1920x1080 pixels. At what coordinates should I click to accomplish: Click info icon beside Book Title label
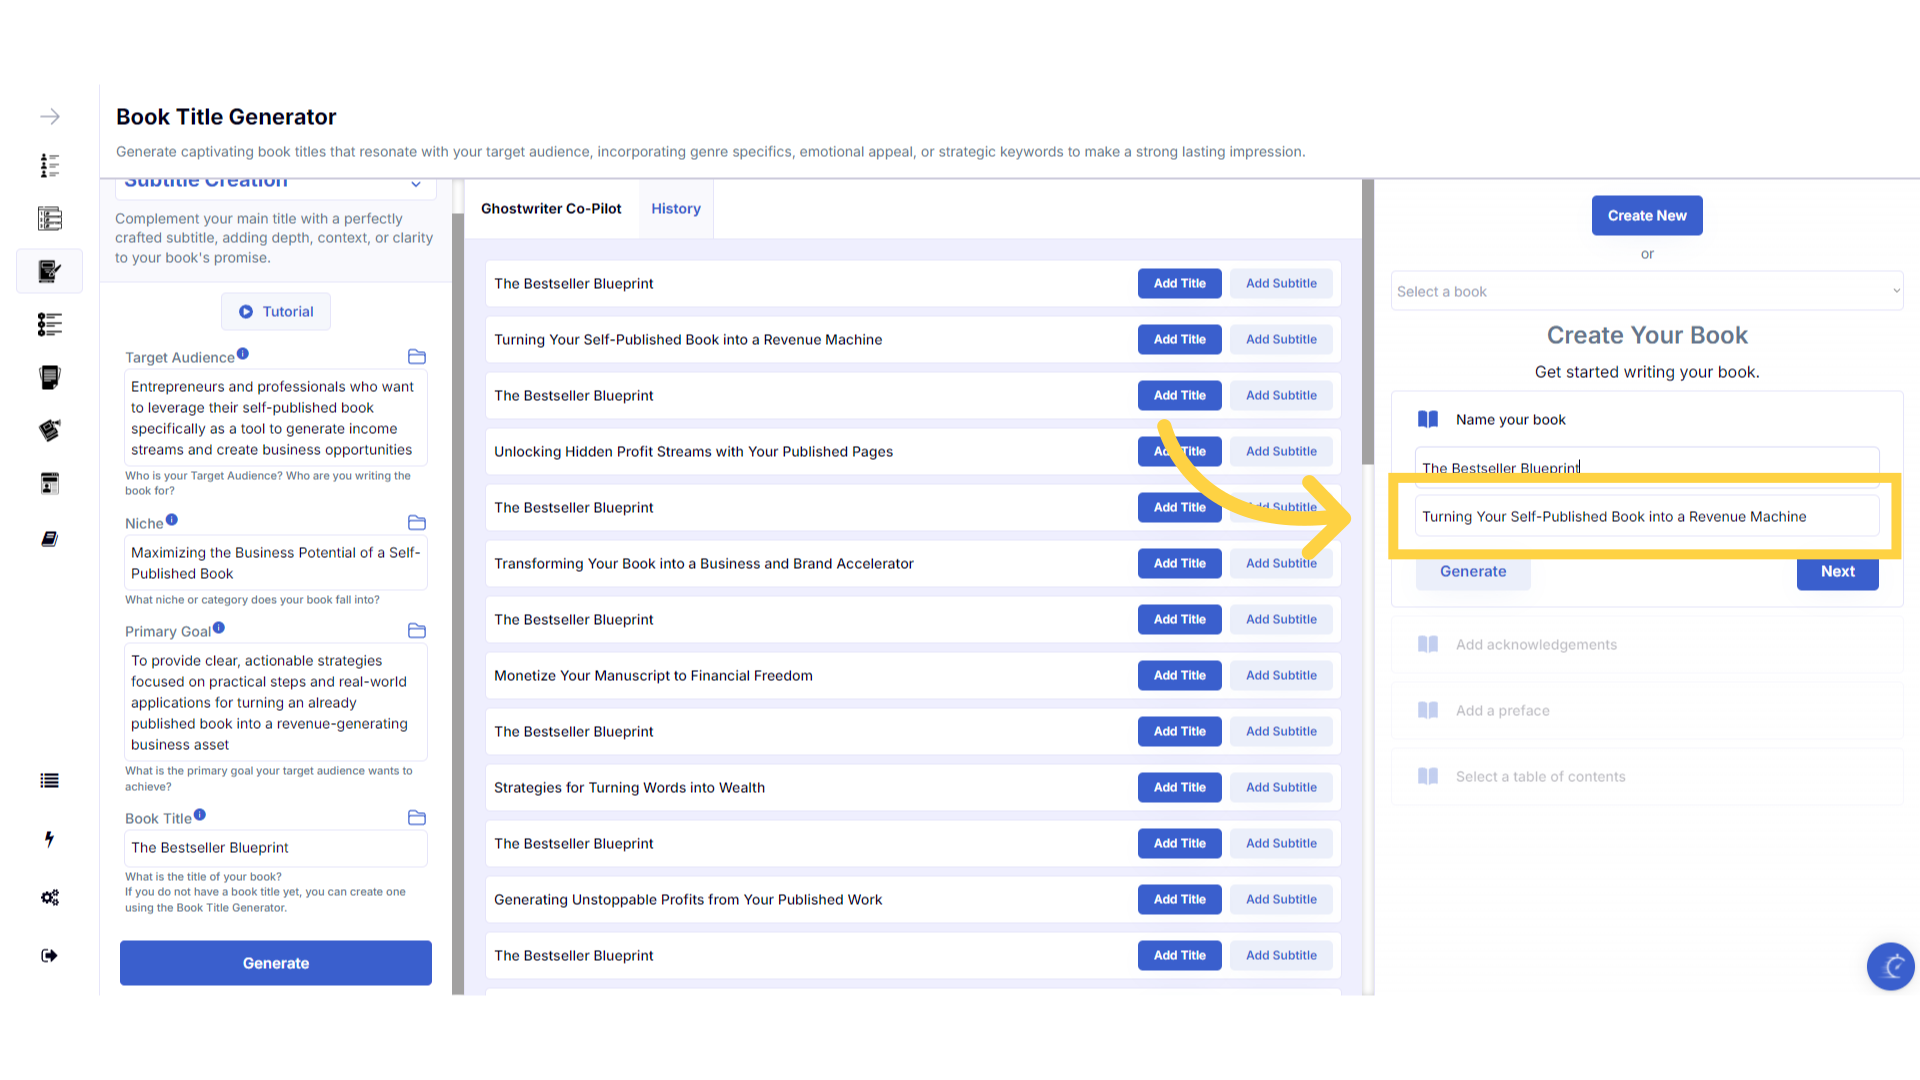(200, 815)
